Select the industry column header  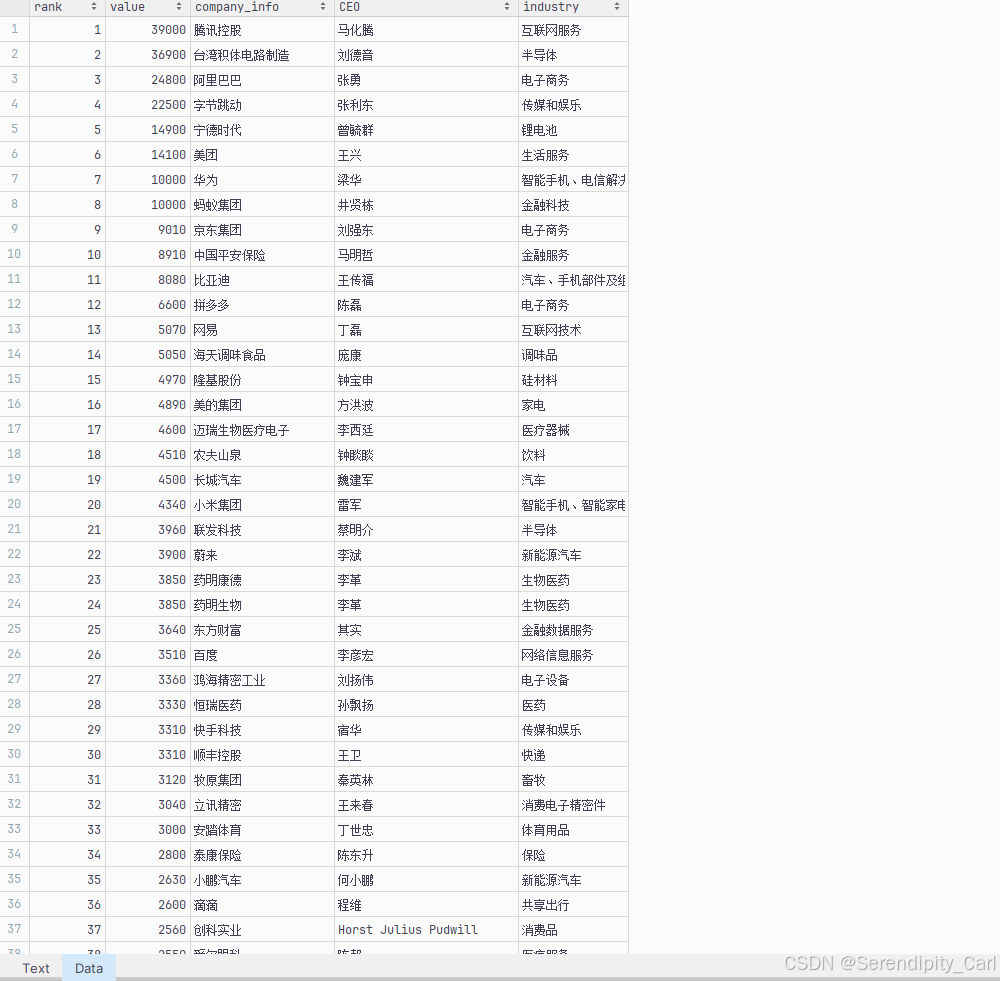pyautogui.click(x=573, y=7)
